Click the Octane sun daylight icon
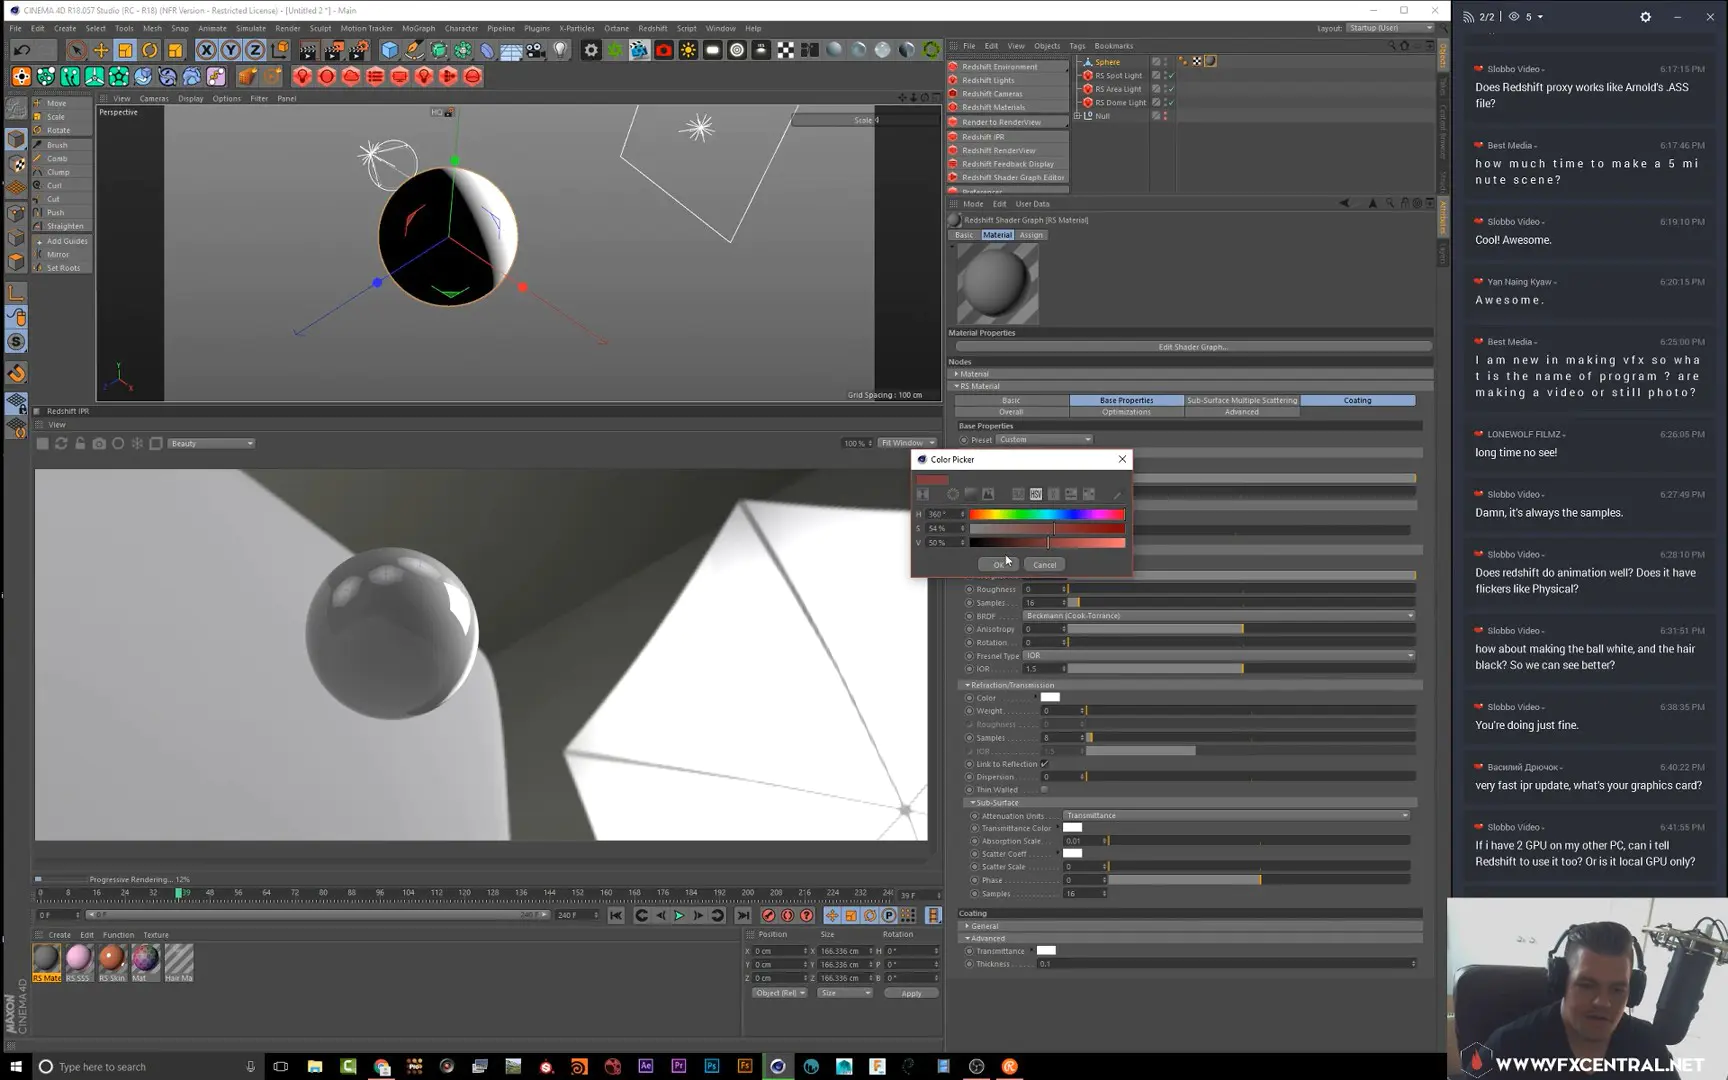The image size is (1728, 1080). (x=688, y=50)
